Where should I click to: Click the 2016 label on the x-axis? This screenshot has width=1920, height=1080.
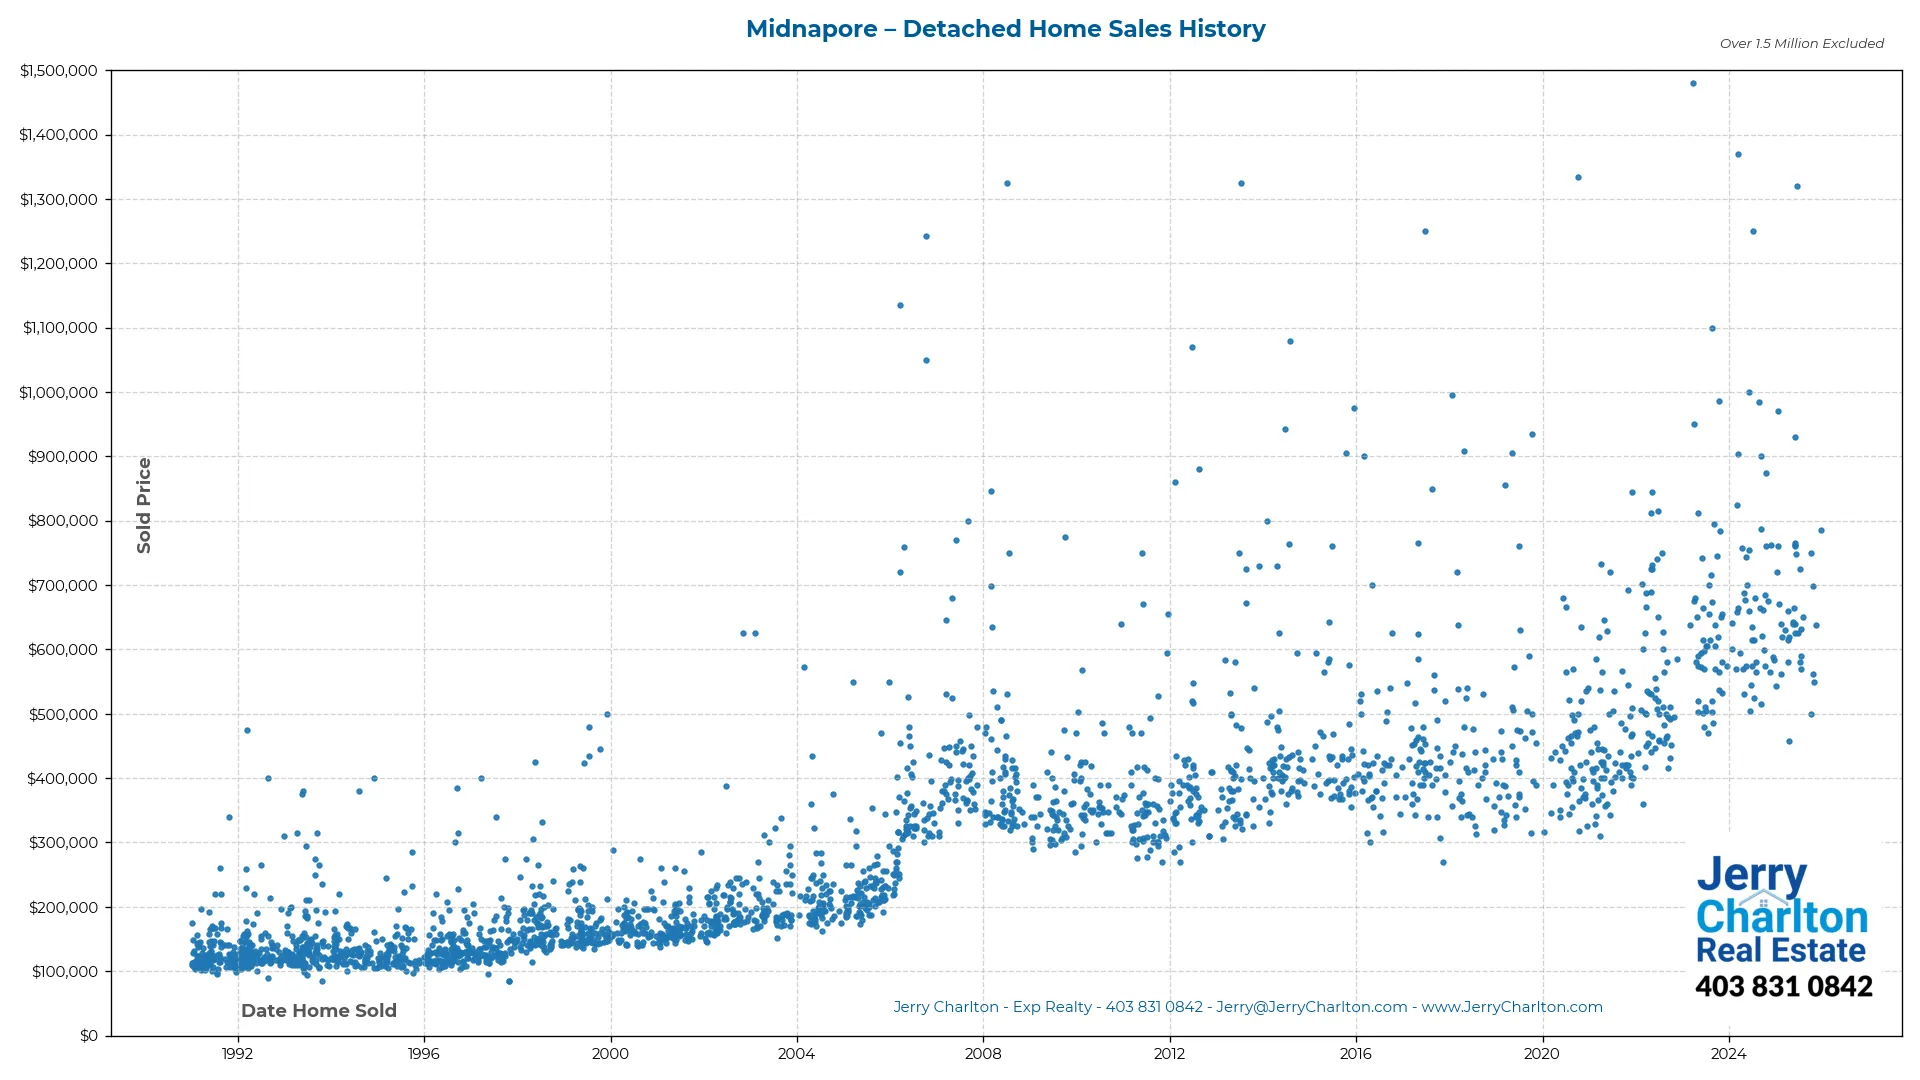point(1357,1053)
